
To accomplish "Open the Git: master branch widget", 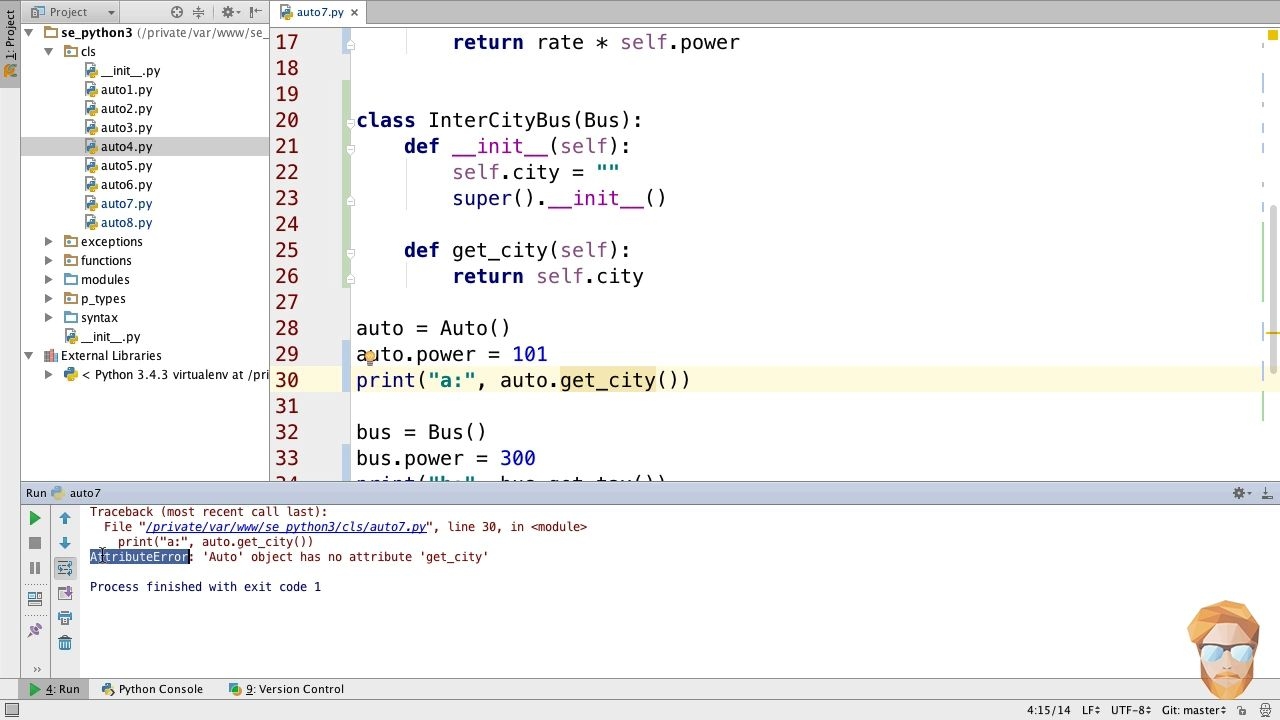I will tap(1194, 710).
